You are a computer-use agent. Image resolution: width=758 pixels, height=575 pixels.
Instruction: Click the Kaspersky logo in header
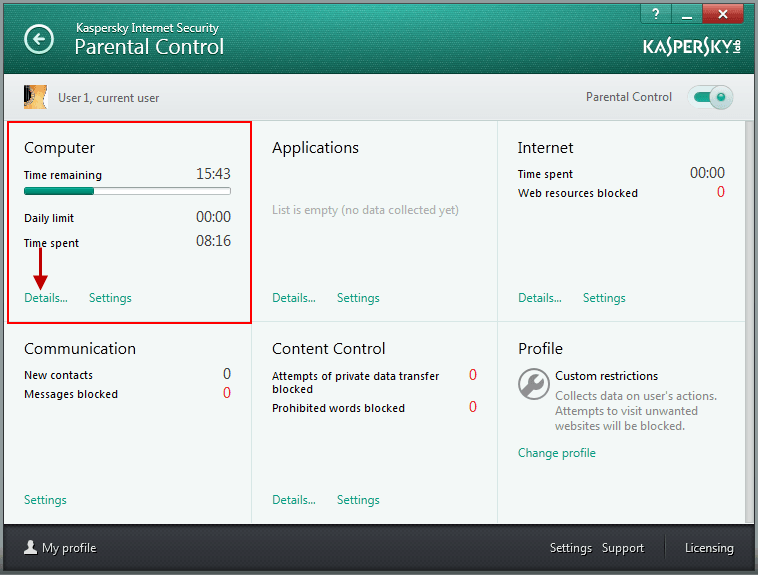[692, 47]
